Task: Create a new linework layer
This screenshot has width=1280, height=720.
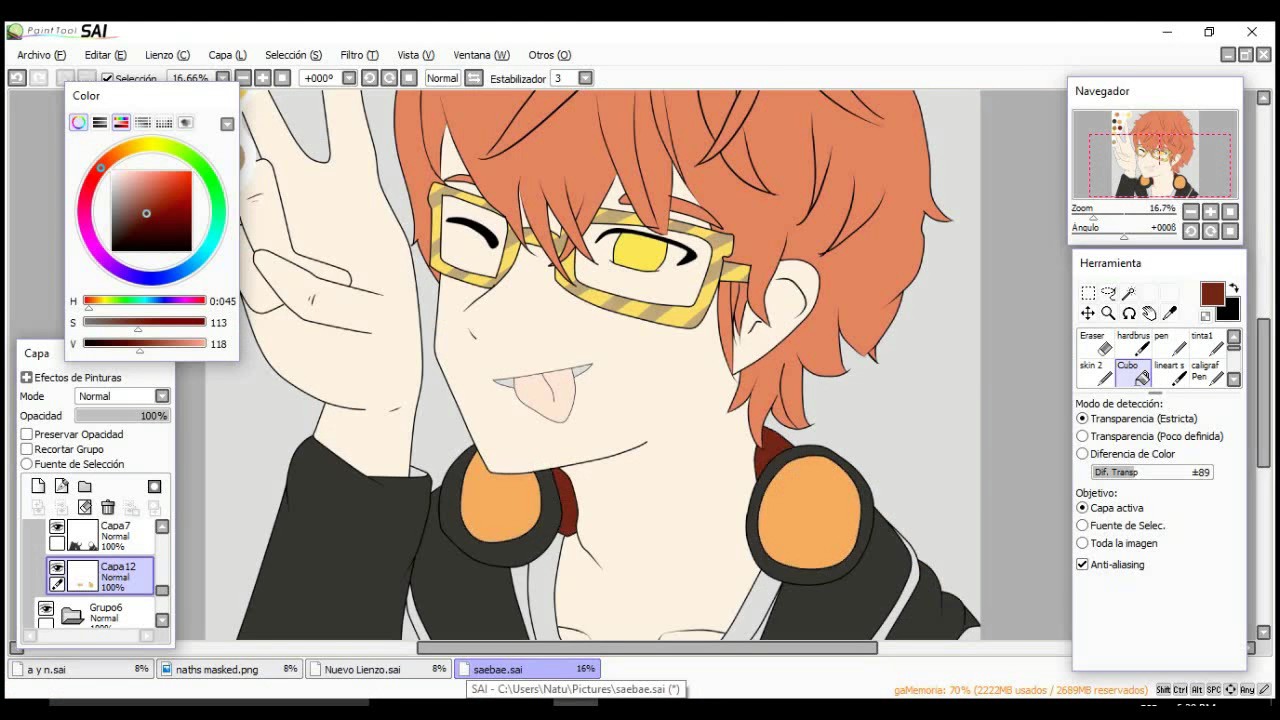Action: tap(61, 486)
